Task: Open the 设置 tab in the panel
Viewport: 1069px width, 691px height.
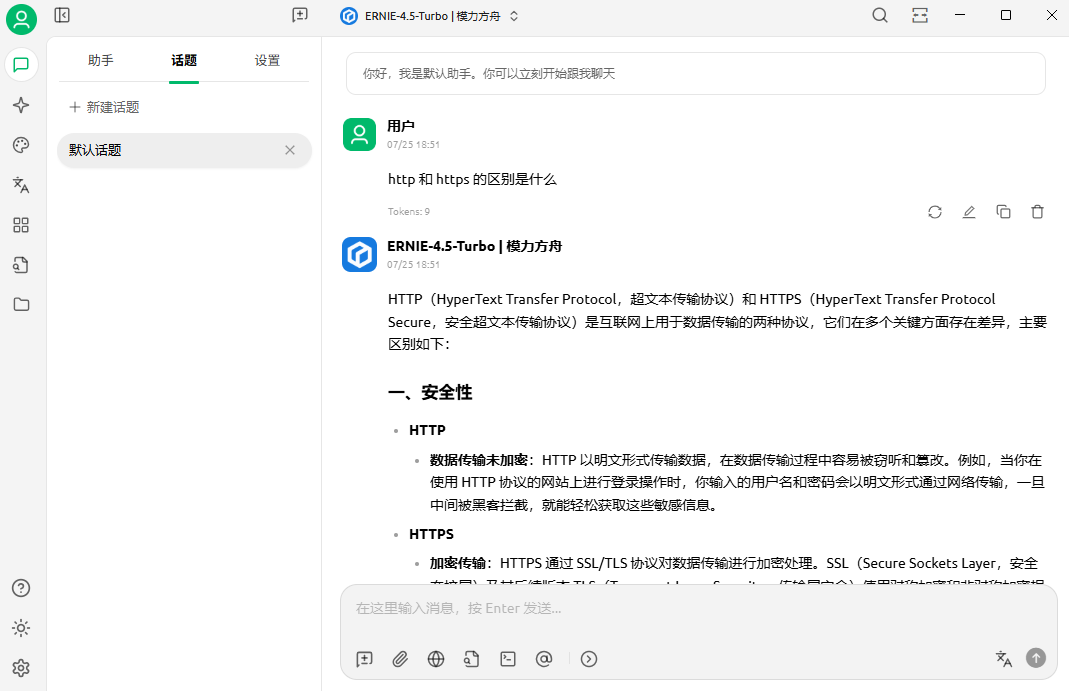Action: pyautogui.click(x=268, y=60)
